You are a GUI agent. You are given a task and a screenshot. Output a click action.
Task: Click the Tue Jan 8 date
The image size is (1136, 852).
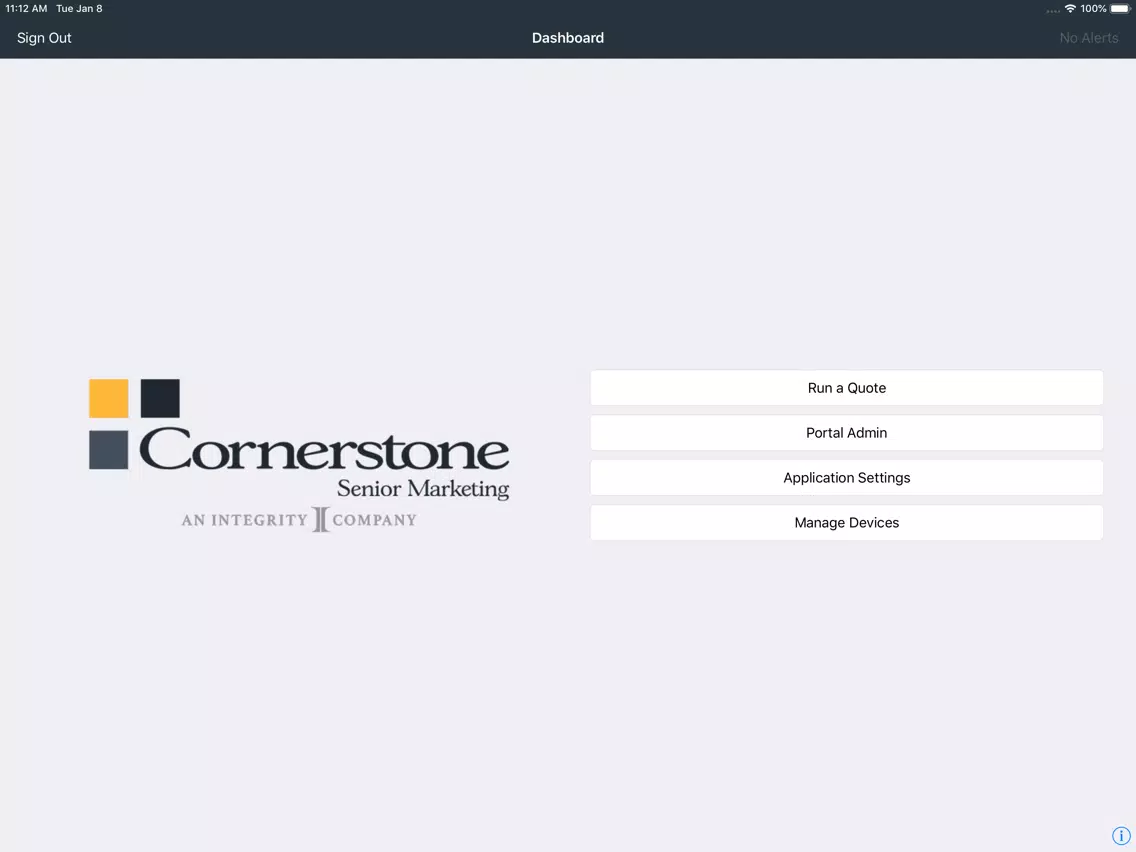pyautogui.click(x=79, y=9)
